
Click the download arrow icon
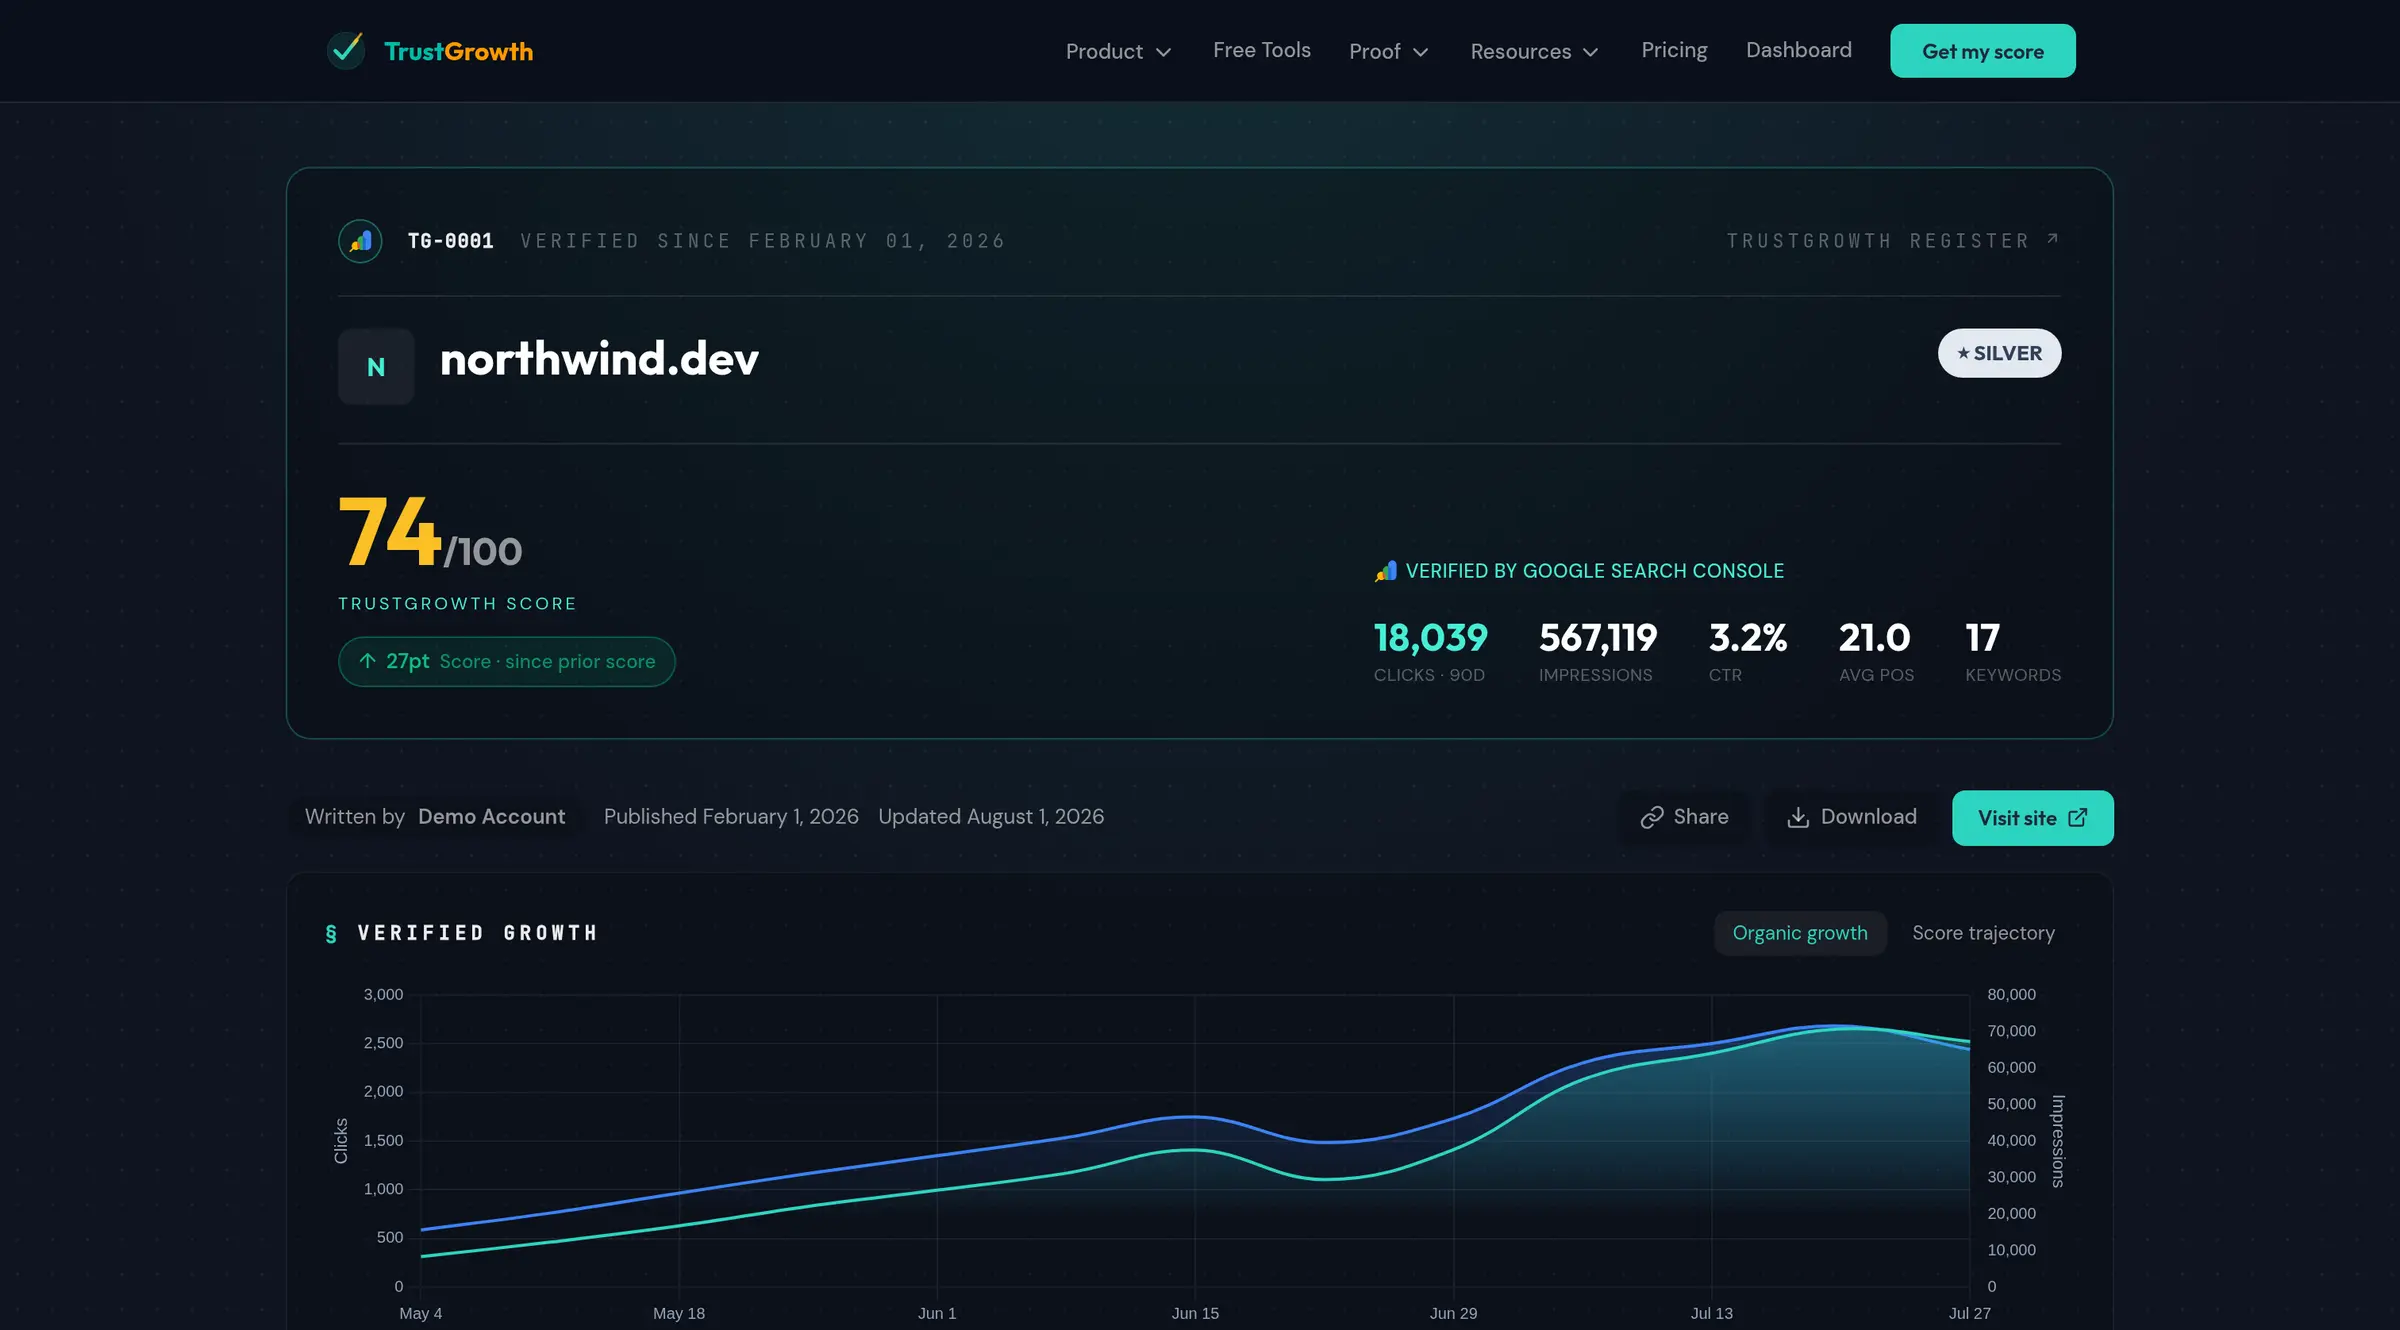point(1798,818)
